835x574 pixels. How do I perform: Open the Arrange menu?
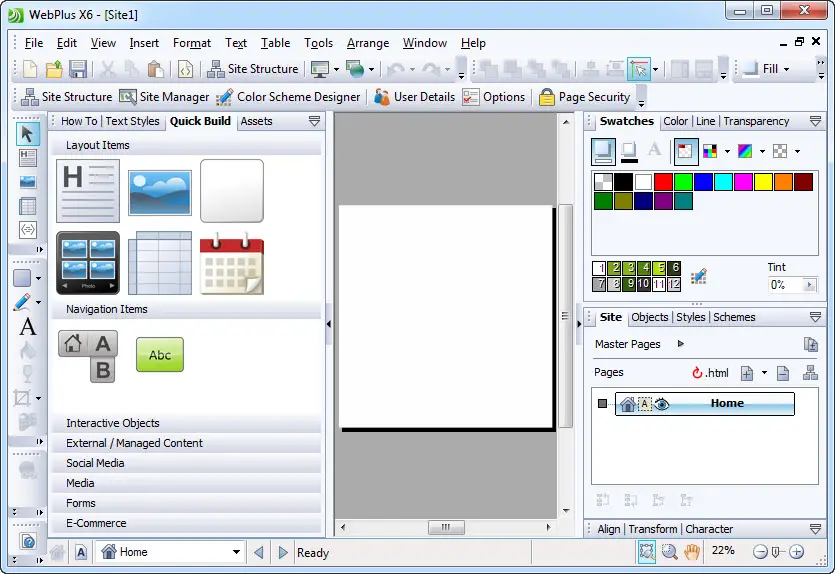pos(367,43)
